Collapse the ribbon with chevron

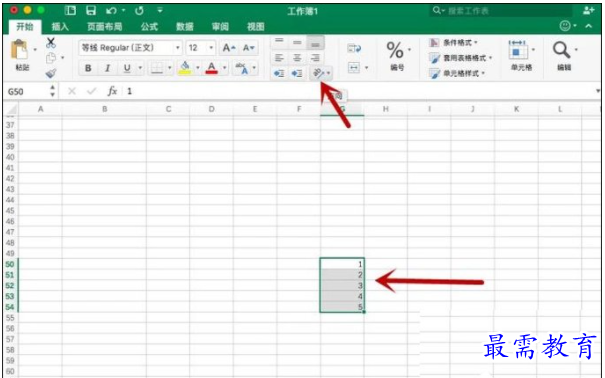tap(589, 26)
